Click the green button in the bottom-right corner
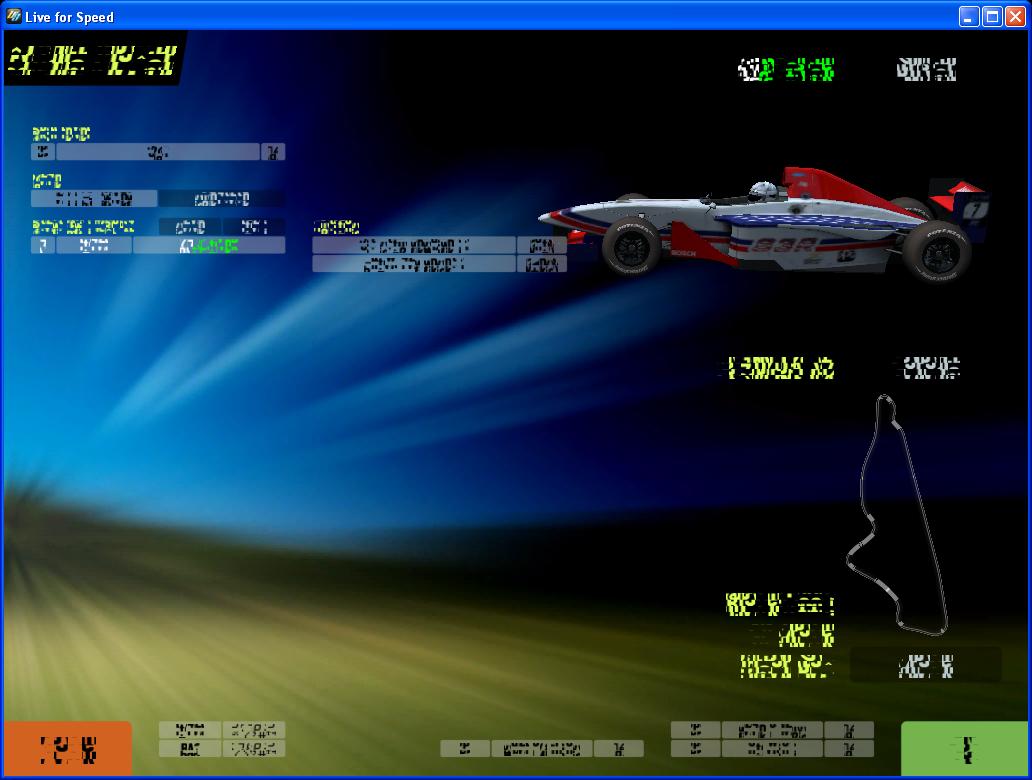Screen dimensions: 1032x780 click(x=964, y=749)
